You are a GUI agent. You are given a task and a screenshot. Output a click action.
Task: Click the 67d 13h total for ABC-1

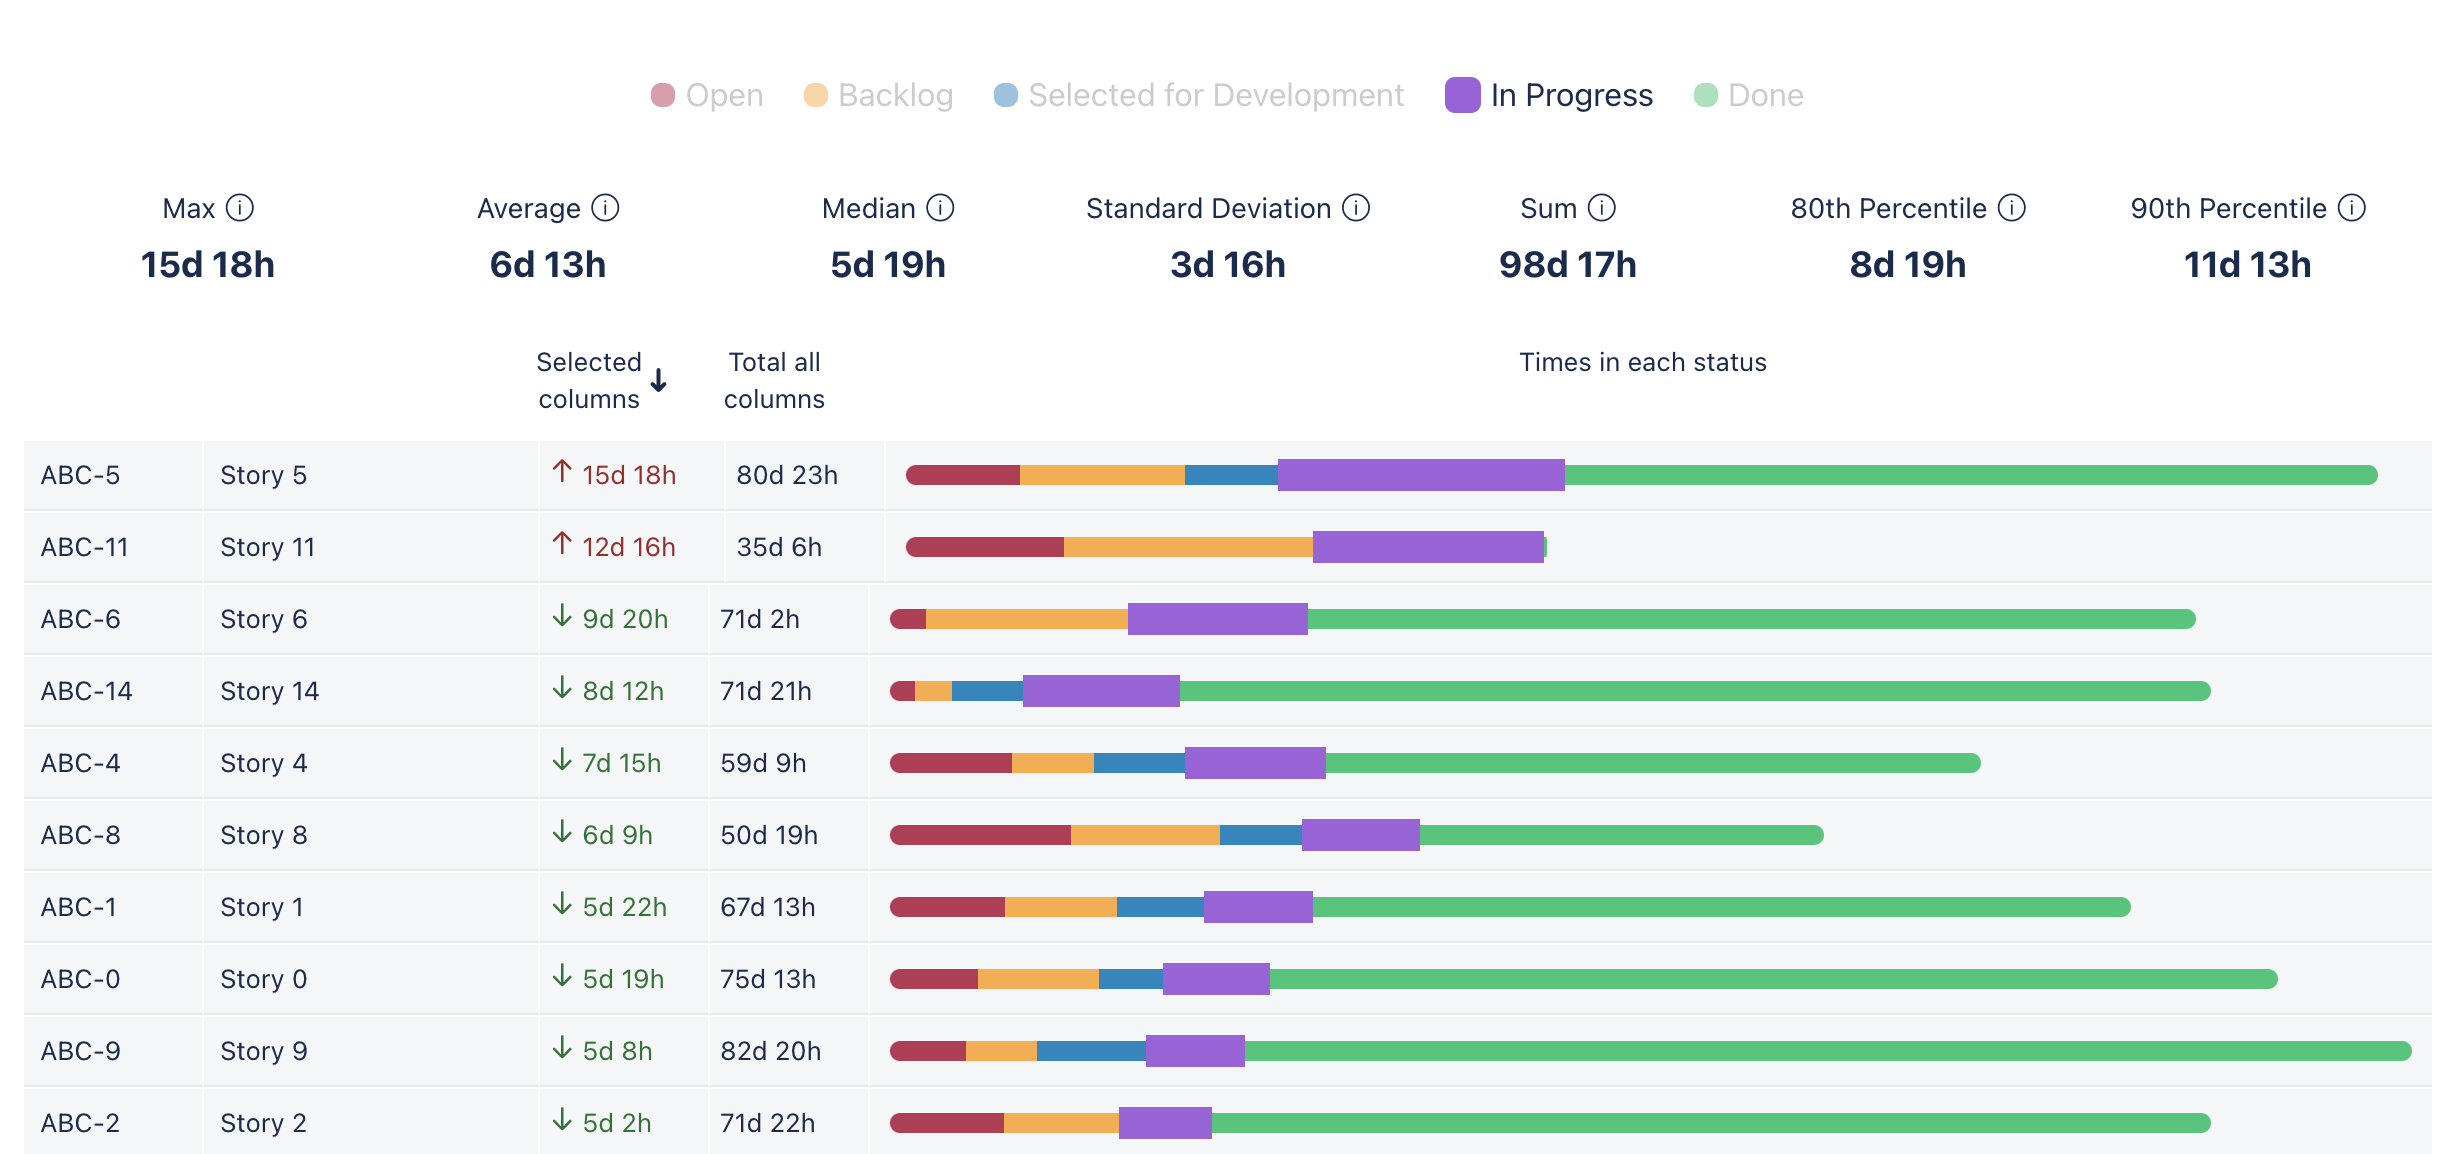point(768,907)
